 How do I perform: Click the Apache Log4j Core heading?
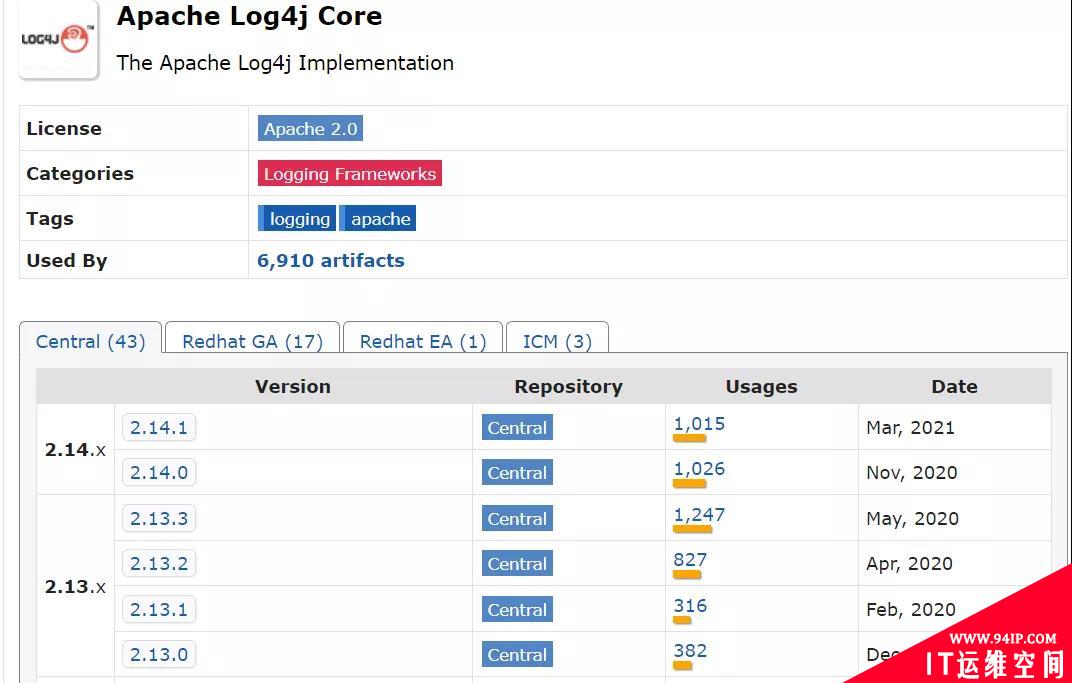pos(250,16)
